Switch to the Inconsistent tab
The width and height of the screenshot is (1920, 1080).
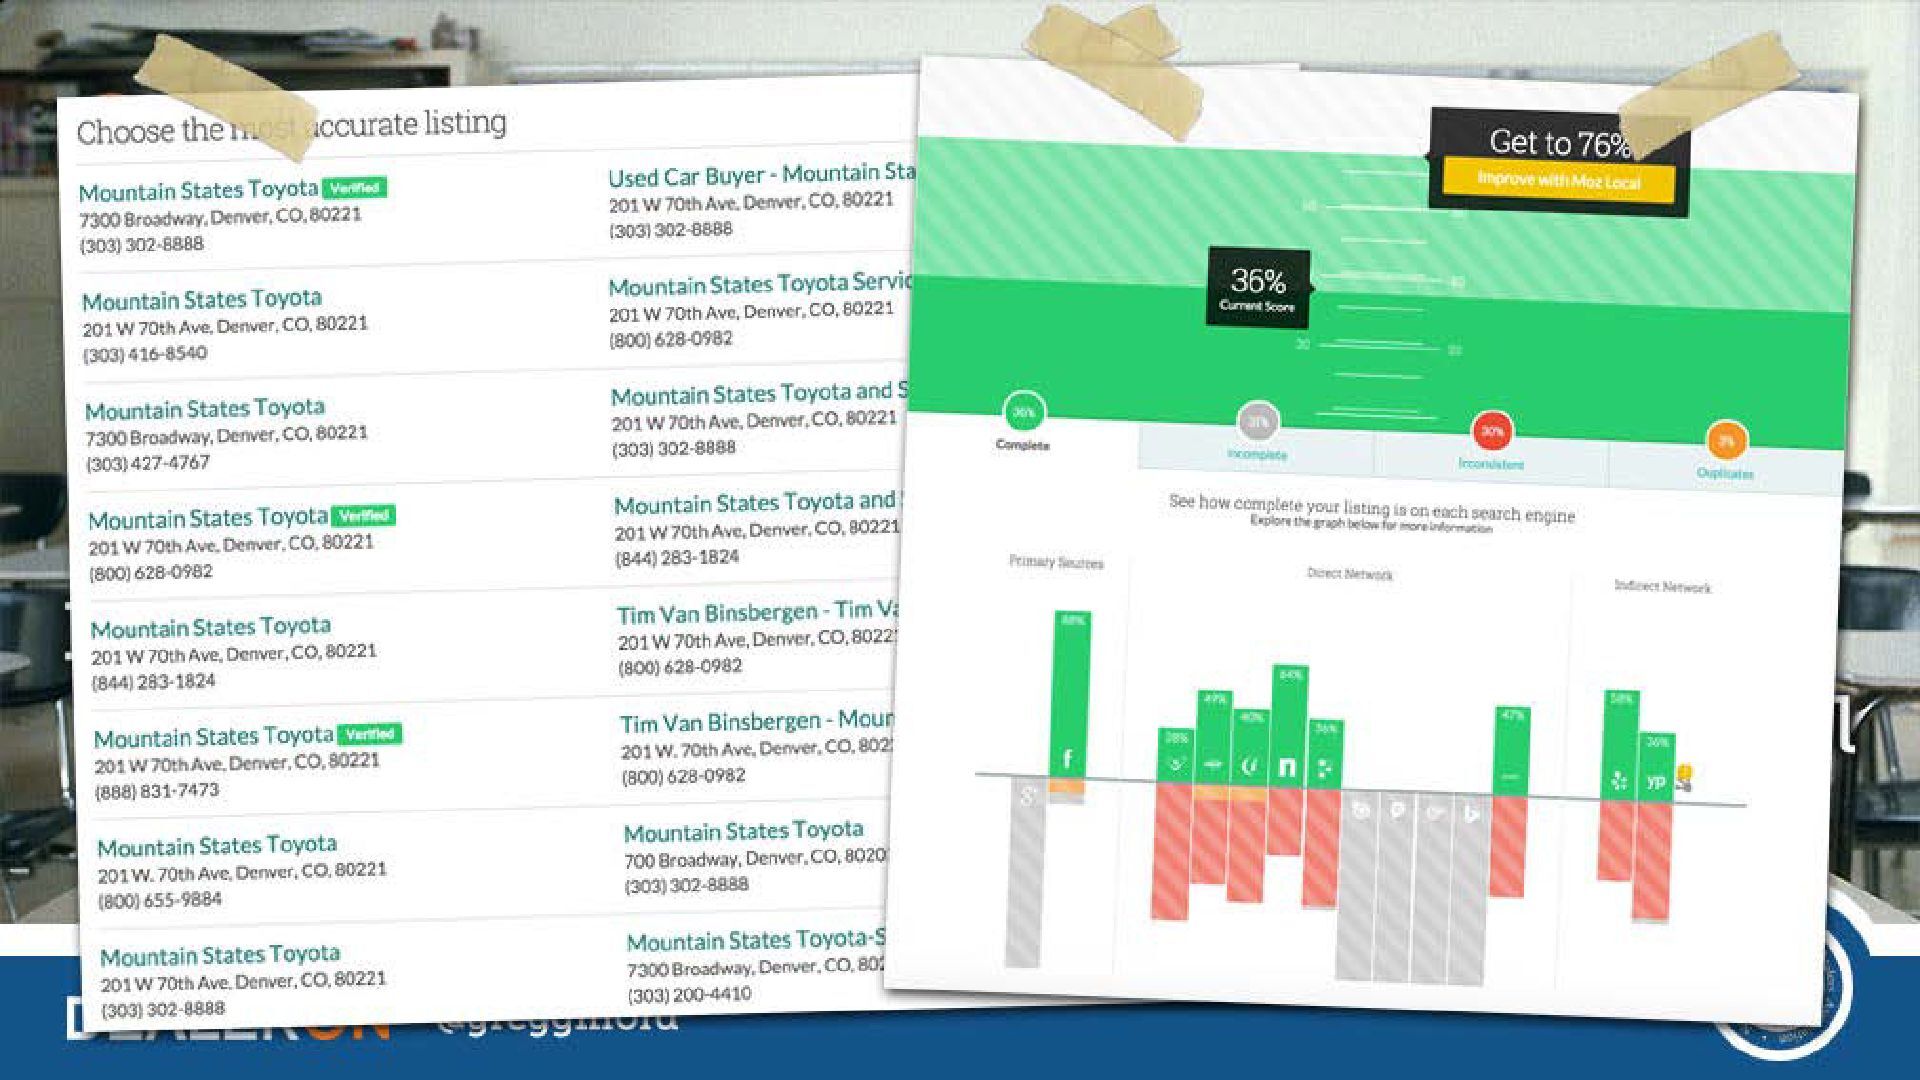pos(1491,463)
